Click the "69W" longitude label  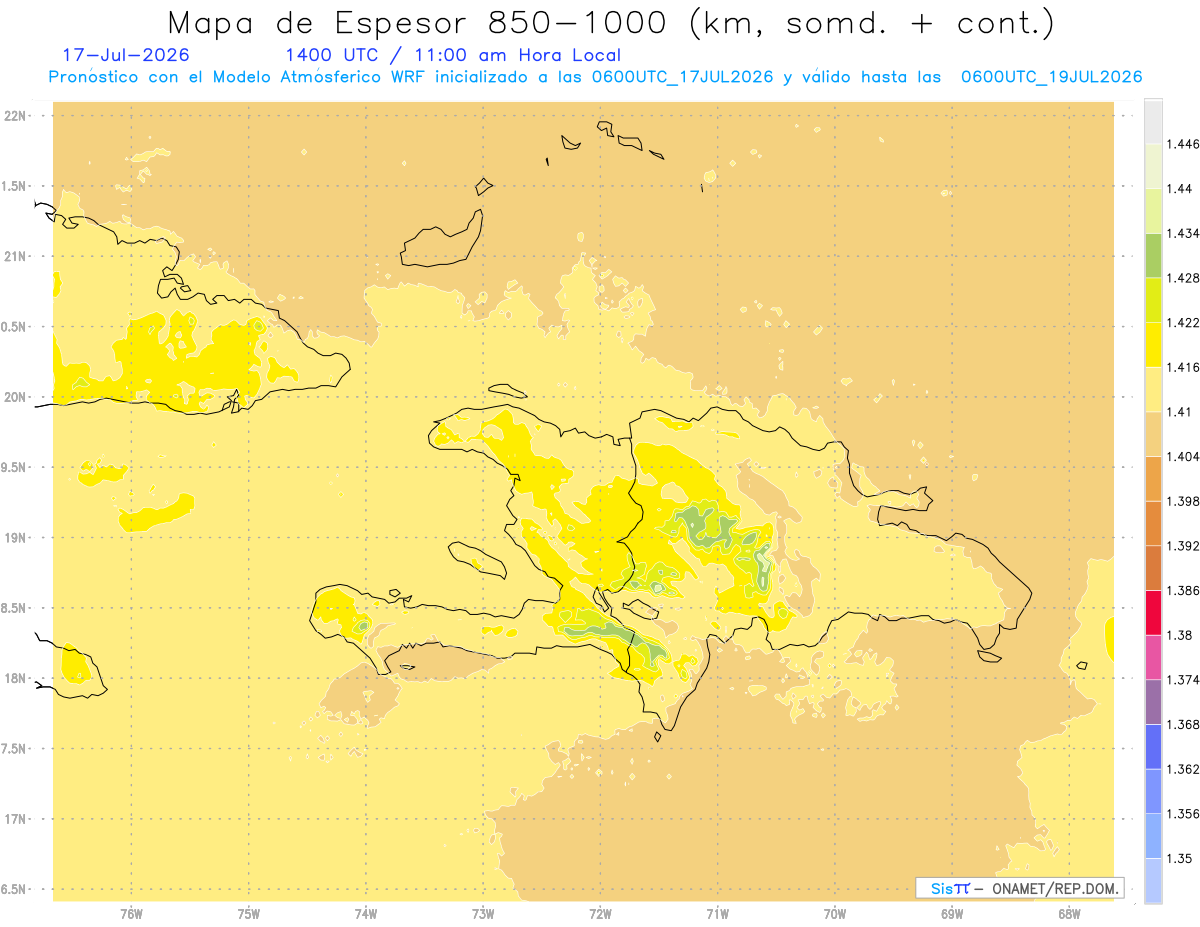click(x=952, y=913)
